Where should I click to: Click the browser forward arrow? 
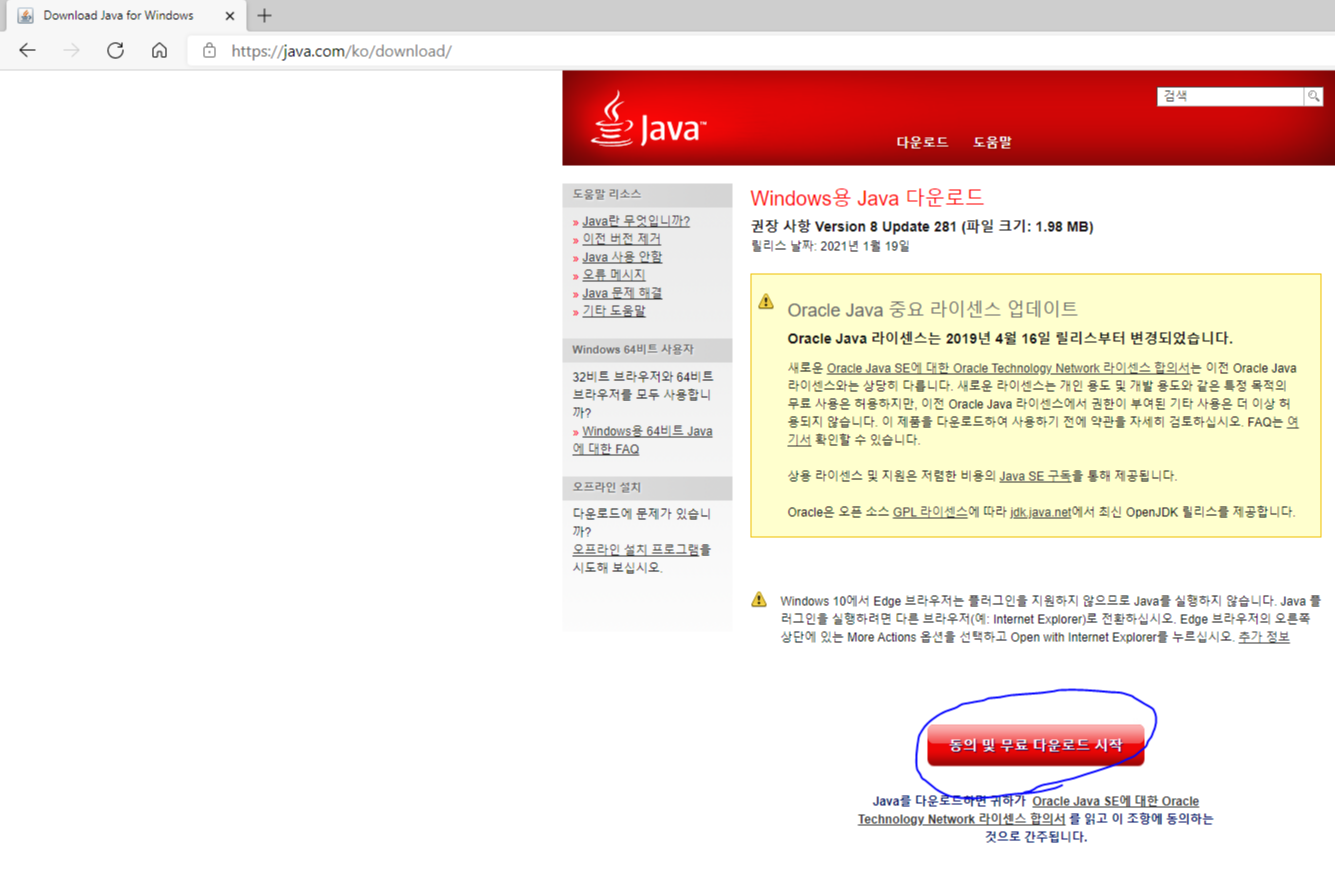coord(71,50)
